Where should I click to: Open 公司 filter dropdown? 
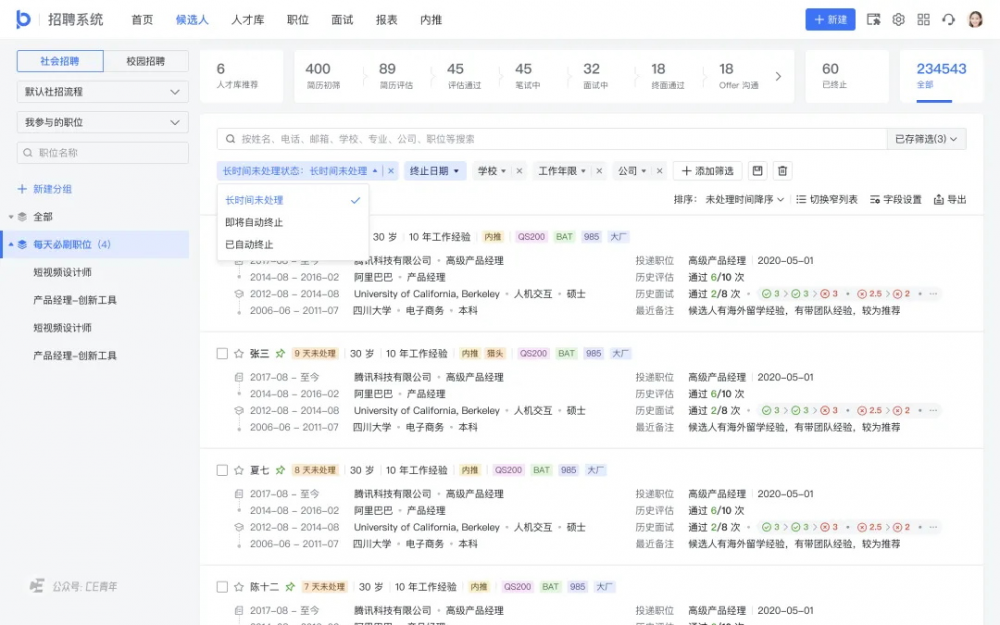[632, 171]
